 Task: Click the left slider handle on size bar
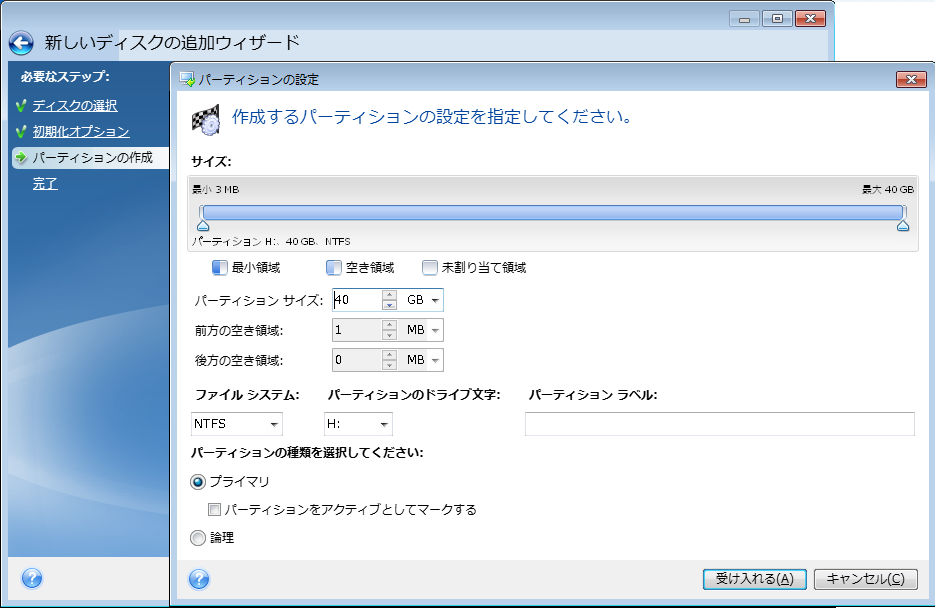(x=203, y=226)
